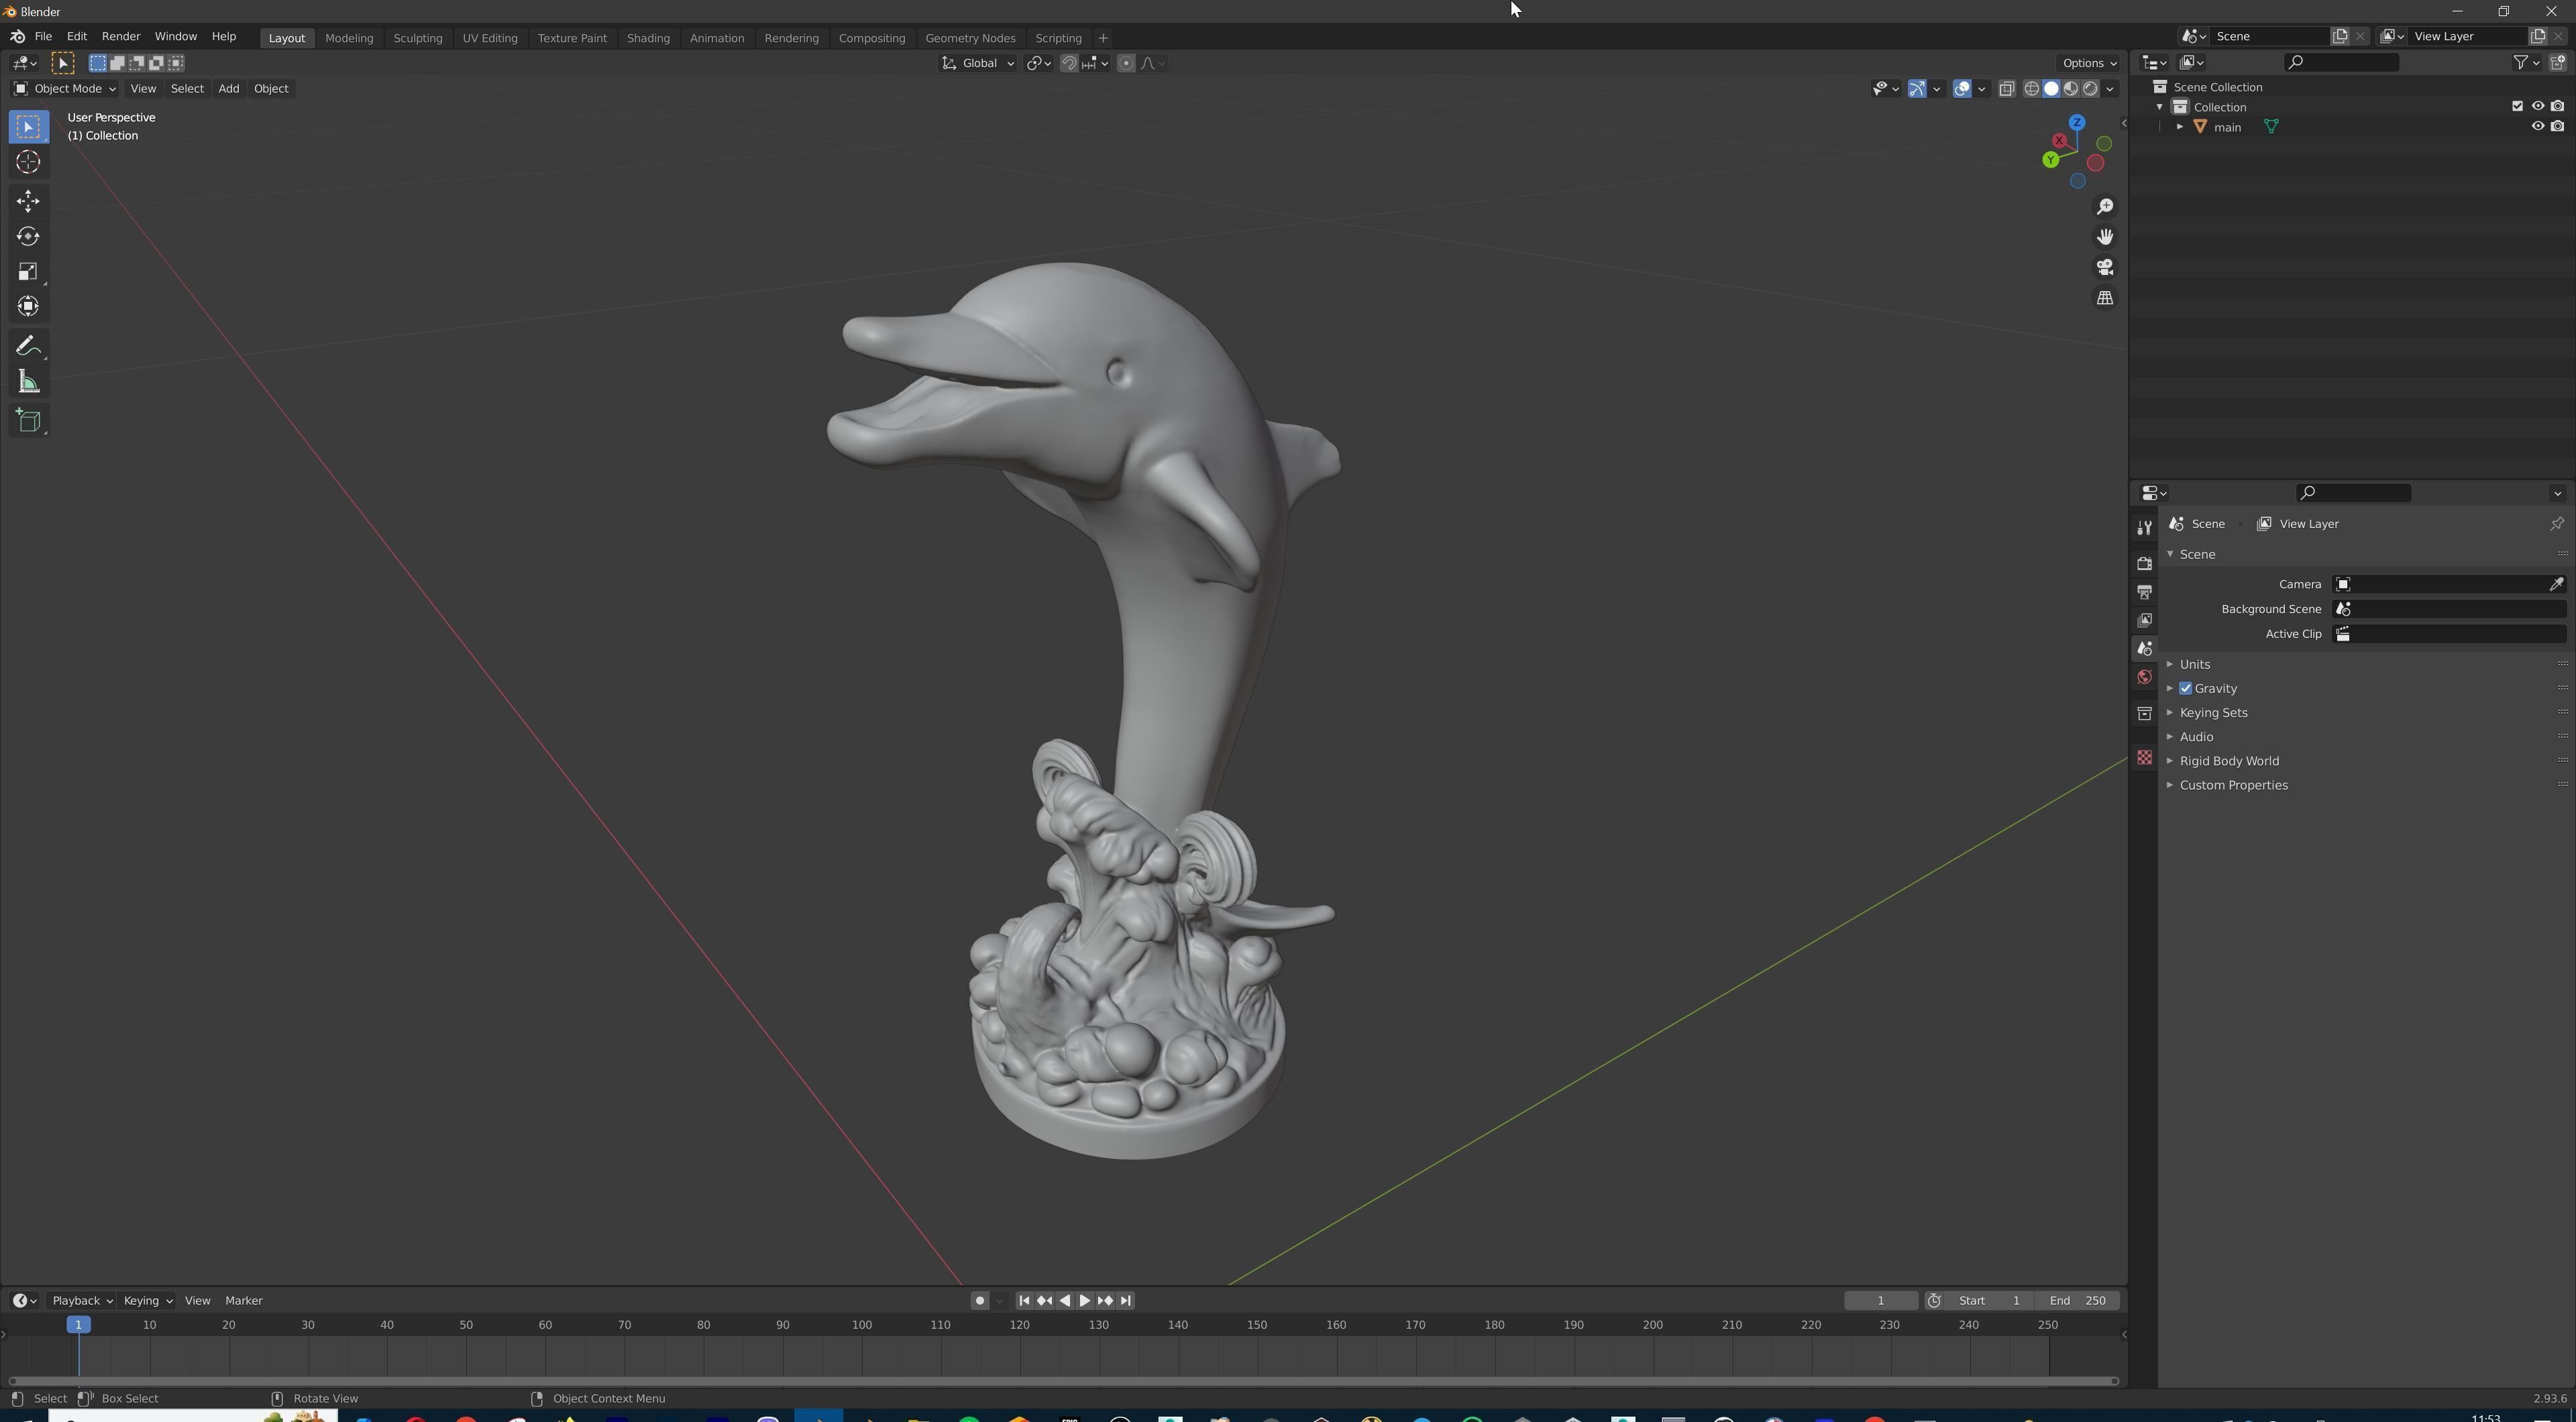Image resolution: width=2576 pixels, height=1422 pixels.
Task: Open the Render properties tab
Action: click(x=2144, y=563)
